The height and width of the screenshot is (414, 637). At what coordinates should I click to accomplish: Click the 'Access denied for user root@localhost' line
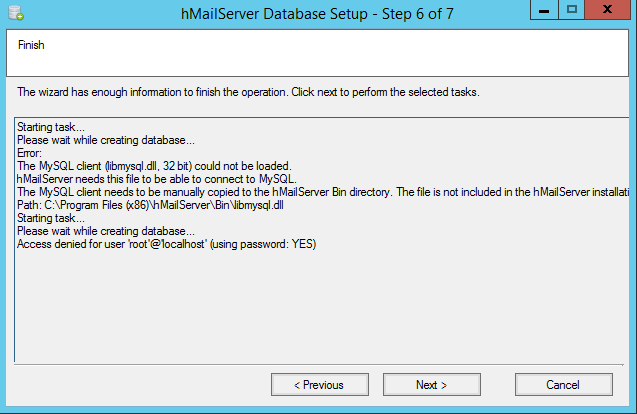167,244
